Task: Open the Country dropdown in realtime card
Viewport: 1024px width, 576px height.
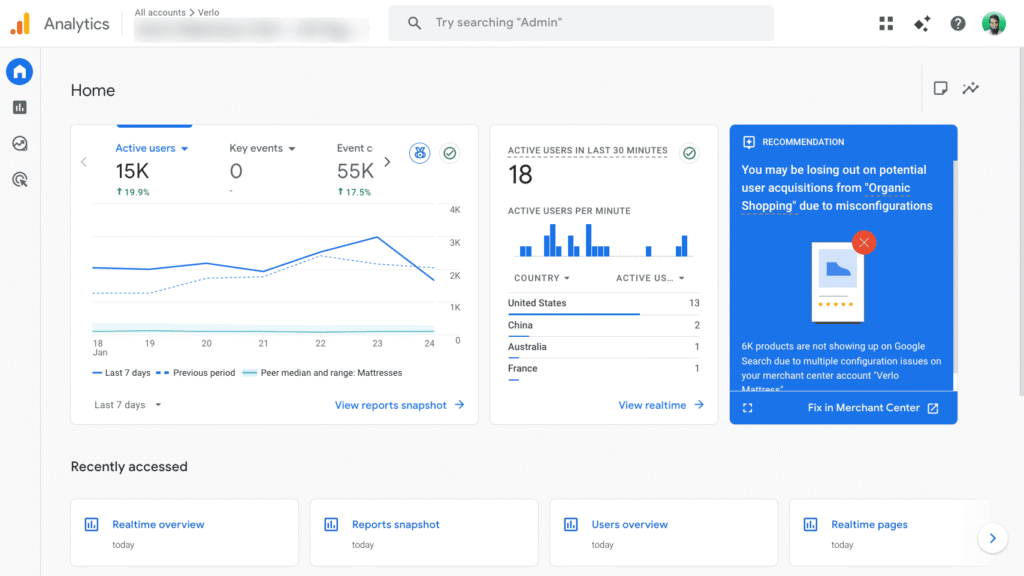Action: tap(540, 278)
